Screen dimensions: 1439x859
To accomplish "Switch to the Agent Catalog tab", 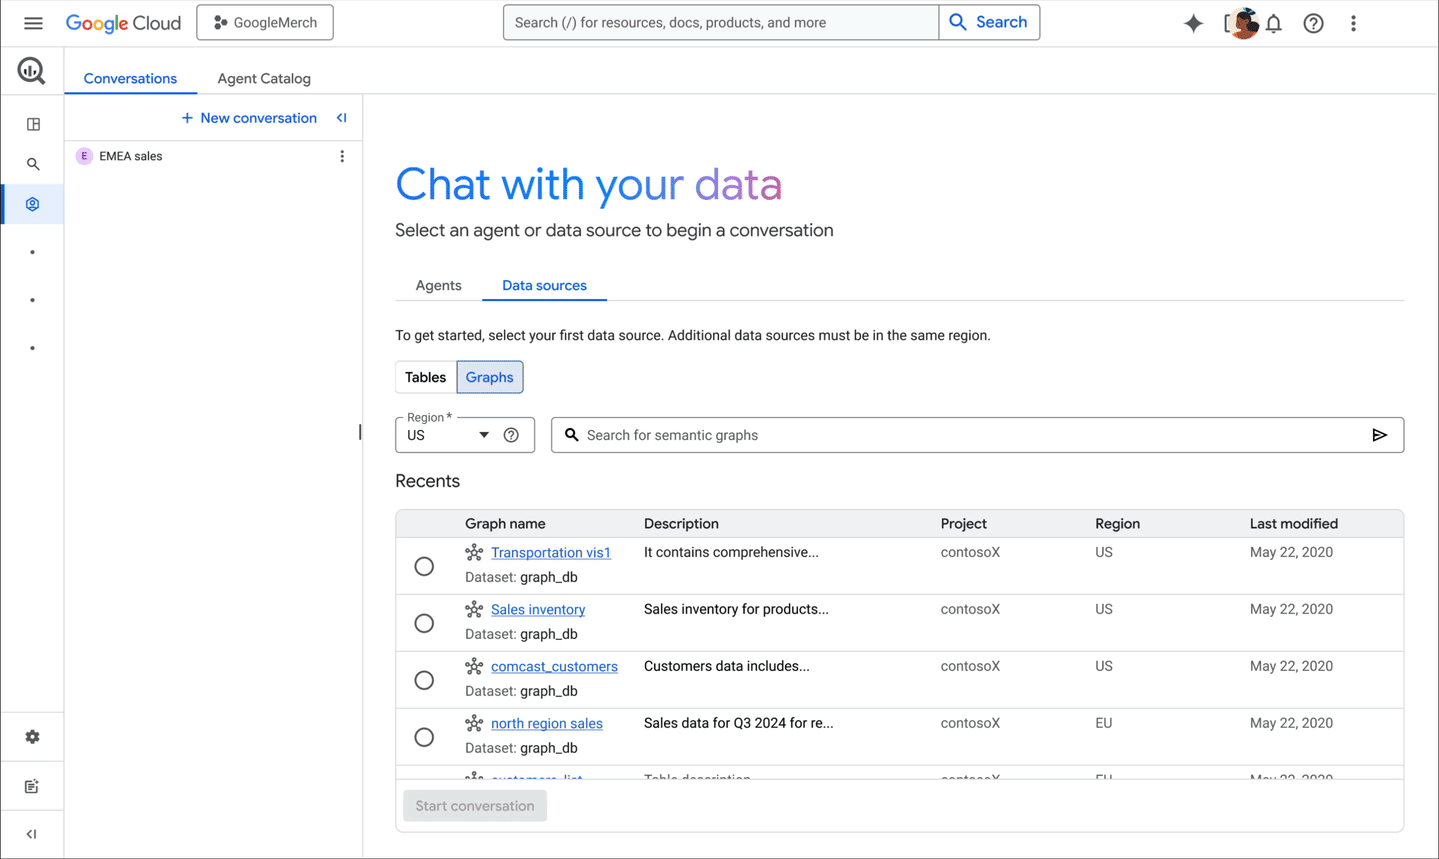I will 264,78.
